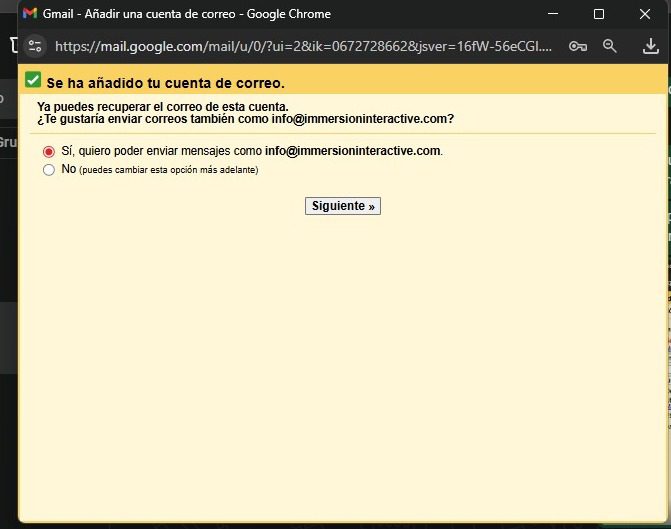
Task: Click the 'Sí, quiero poder enviar mensajes como' label text
Action: coord(162,151)
